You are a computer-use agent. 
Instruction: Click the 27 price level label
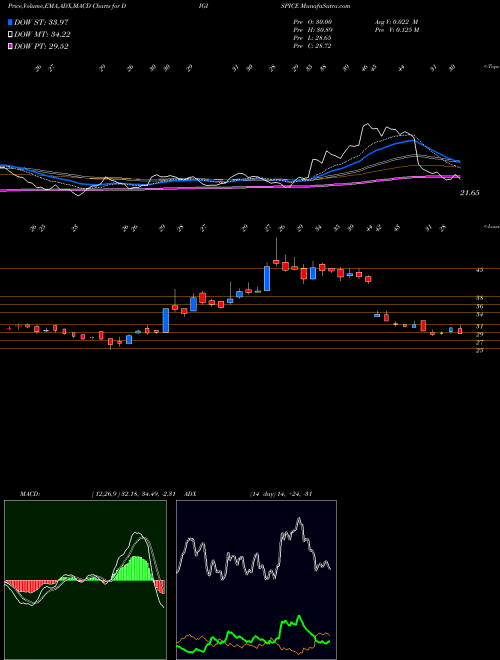pyautogui.click(x=479, y=343)
